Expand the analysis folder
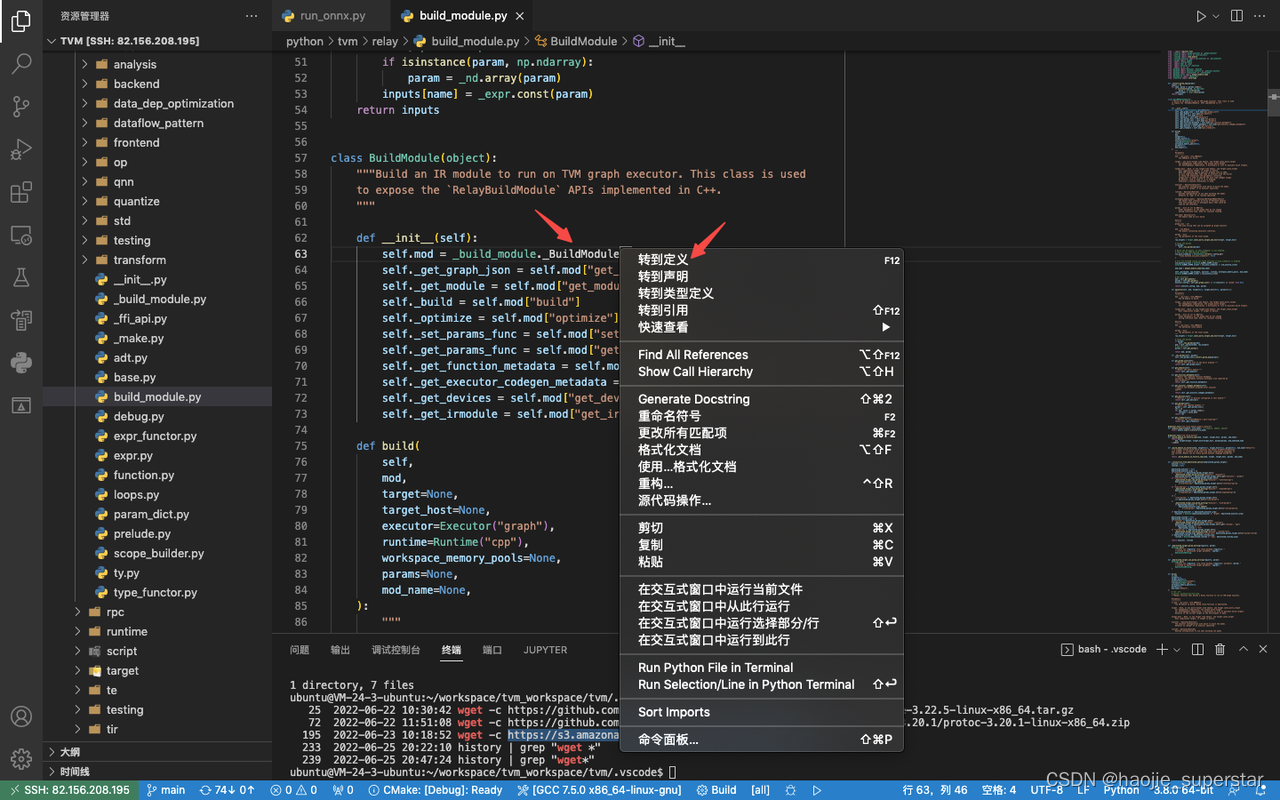1280x800 pixels. (135, 64)
